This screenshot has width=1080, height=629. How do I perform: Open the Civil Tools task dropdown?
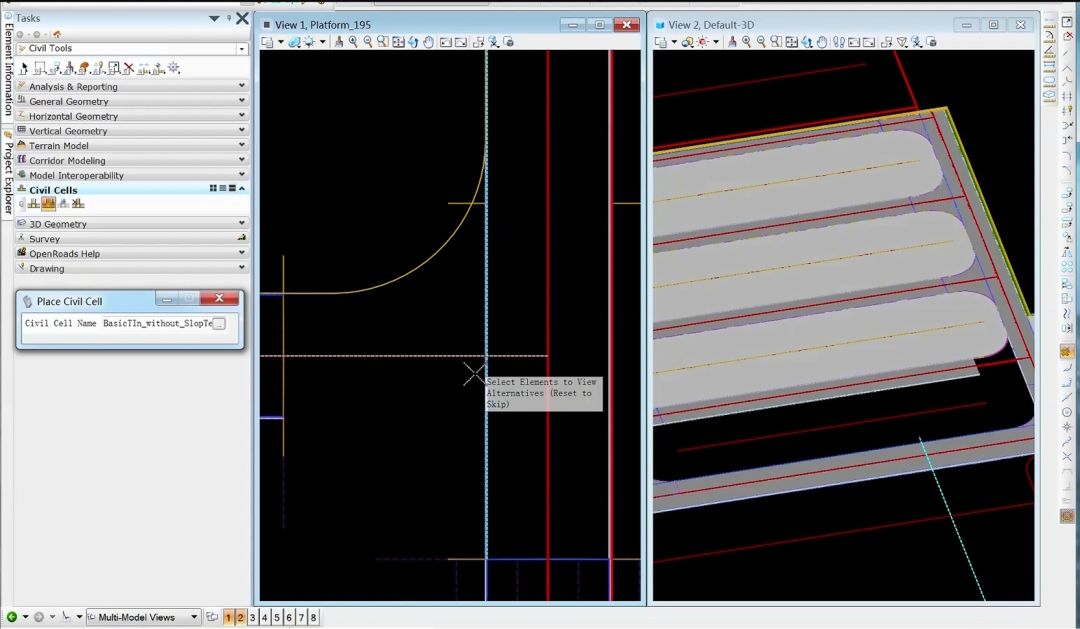(241, 49)
